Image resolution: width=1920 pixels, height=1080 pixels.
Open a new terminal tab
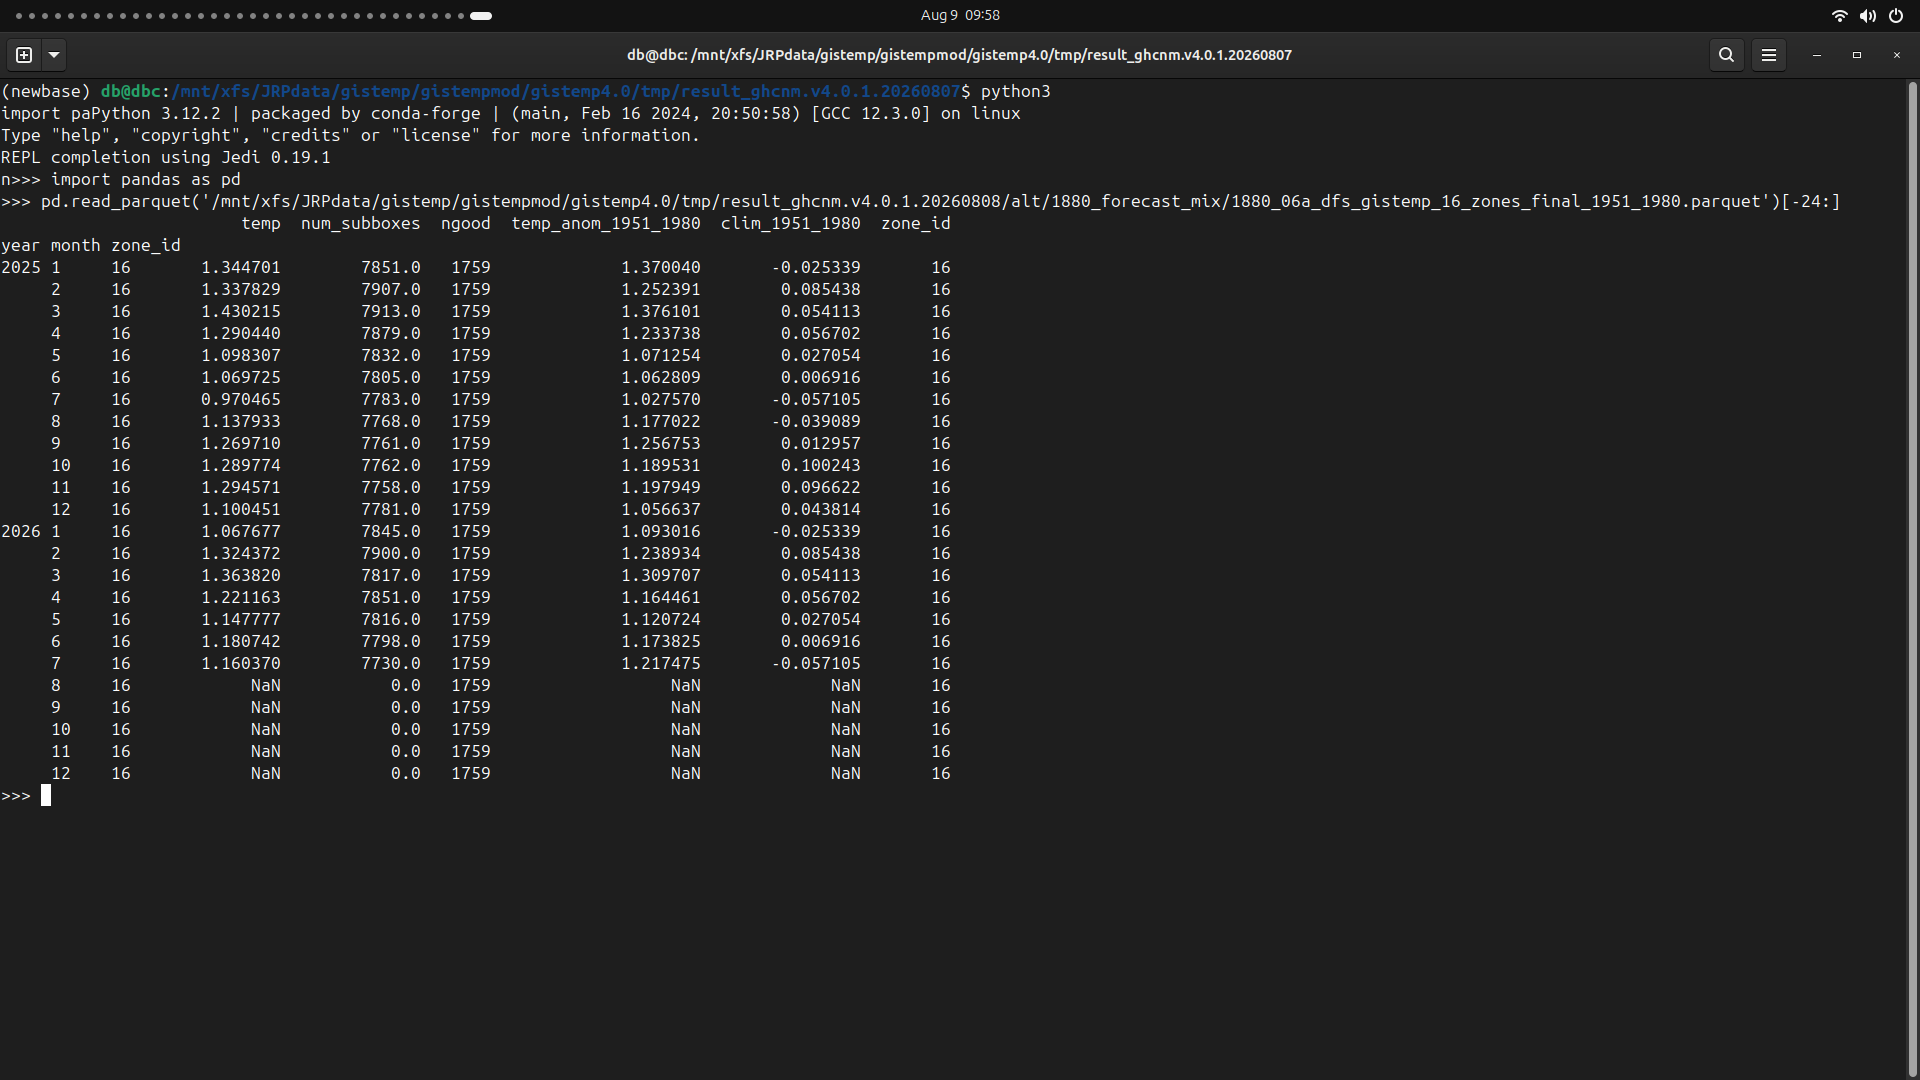[24, 55]
